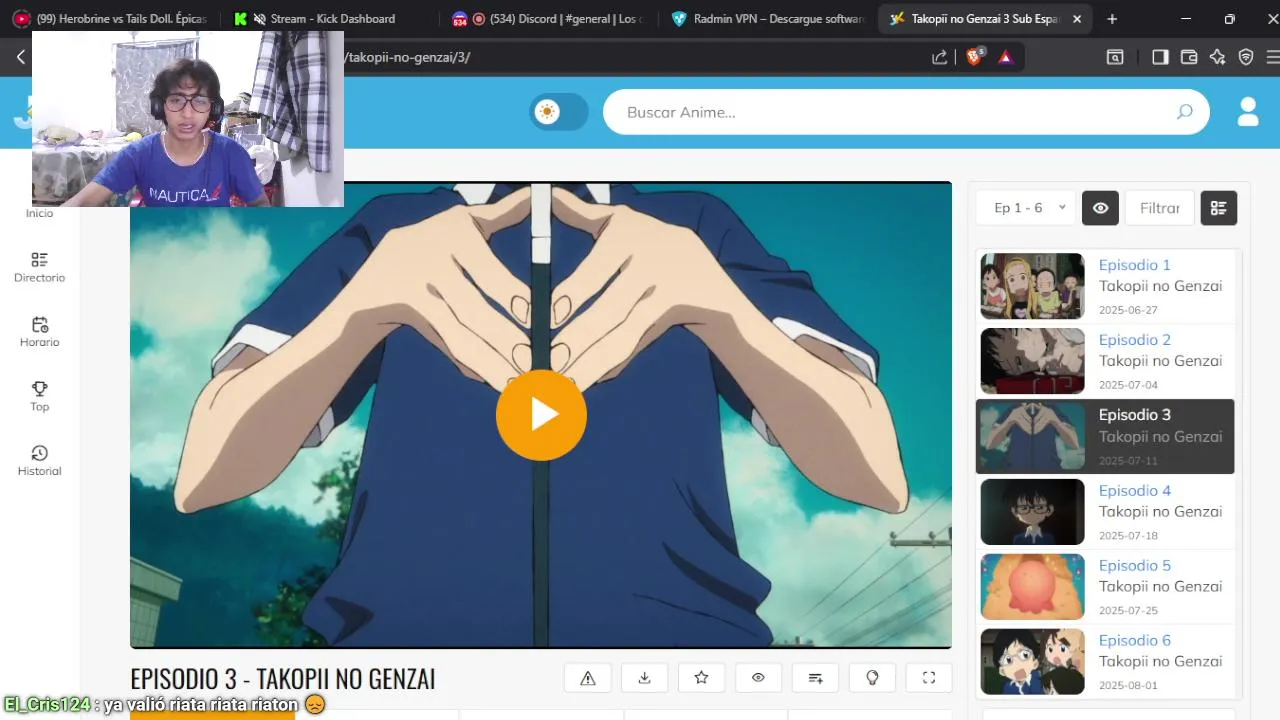Click the Episodio 4 thumbnail
Screen dimensions: 1280x720
click(1032, 511)
